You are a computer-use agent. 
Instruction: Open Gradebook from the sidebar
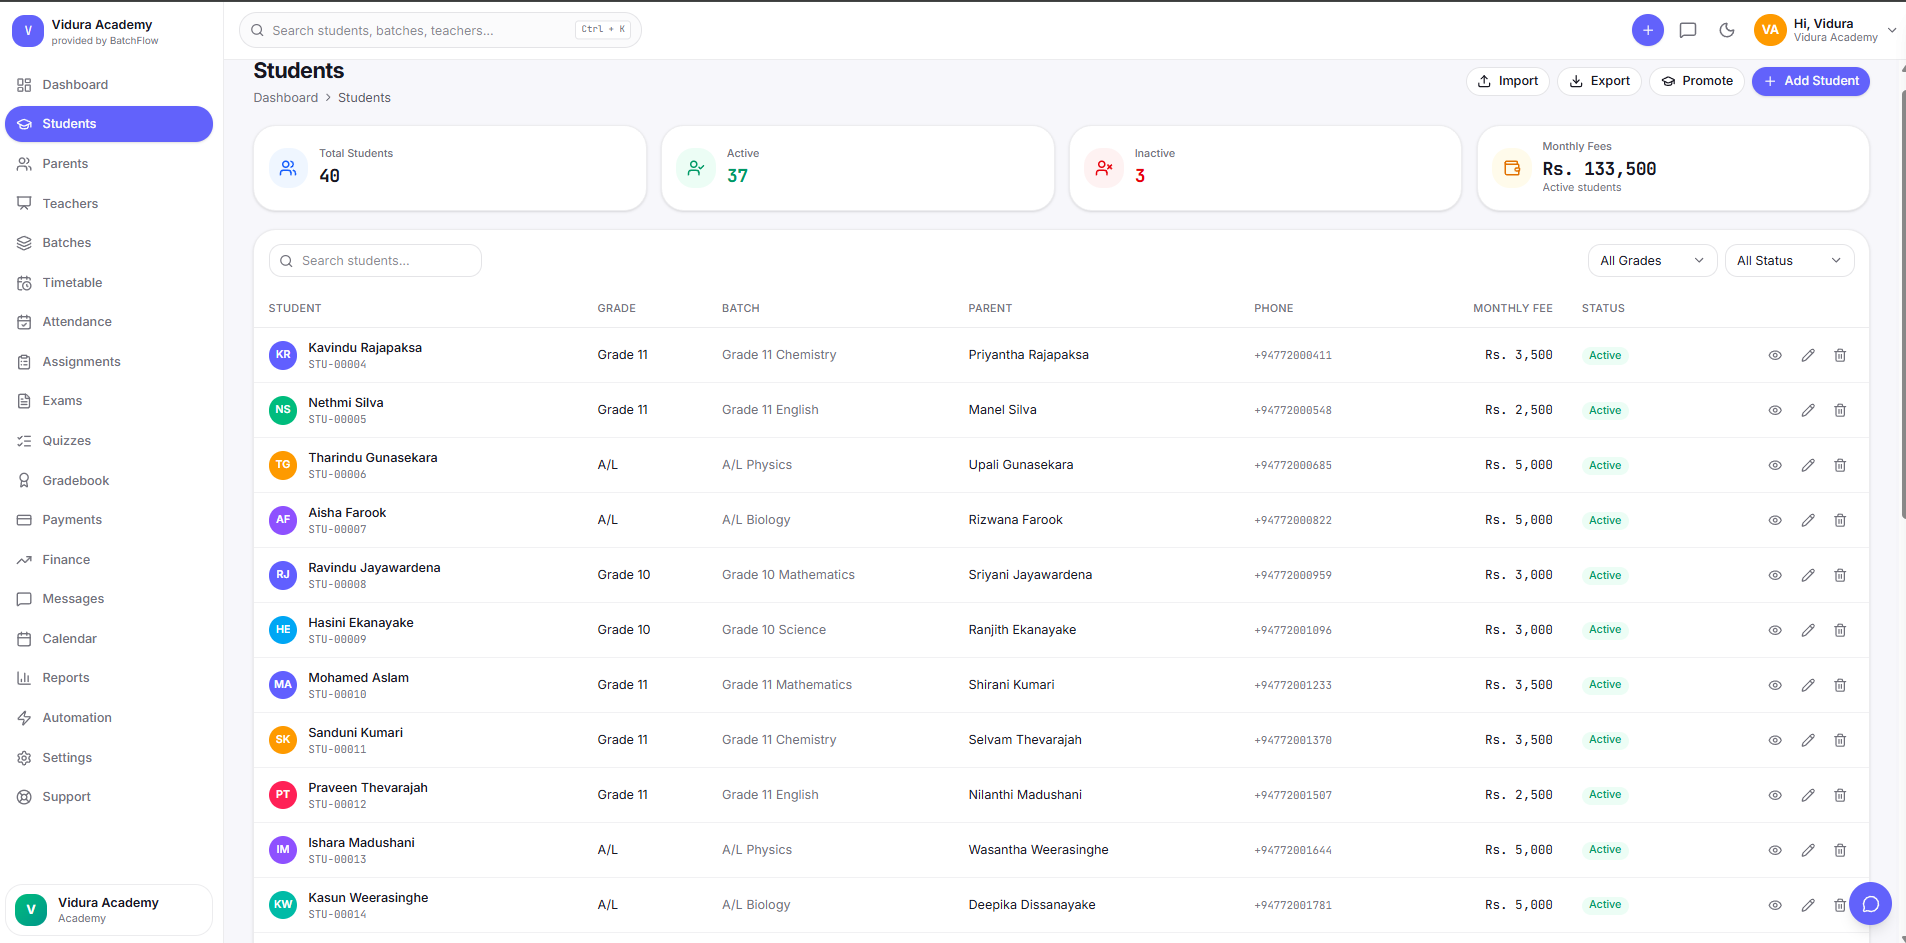click(x=76, y=481)
